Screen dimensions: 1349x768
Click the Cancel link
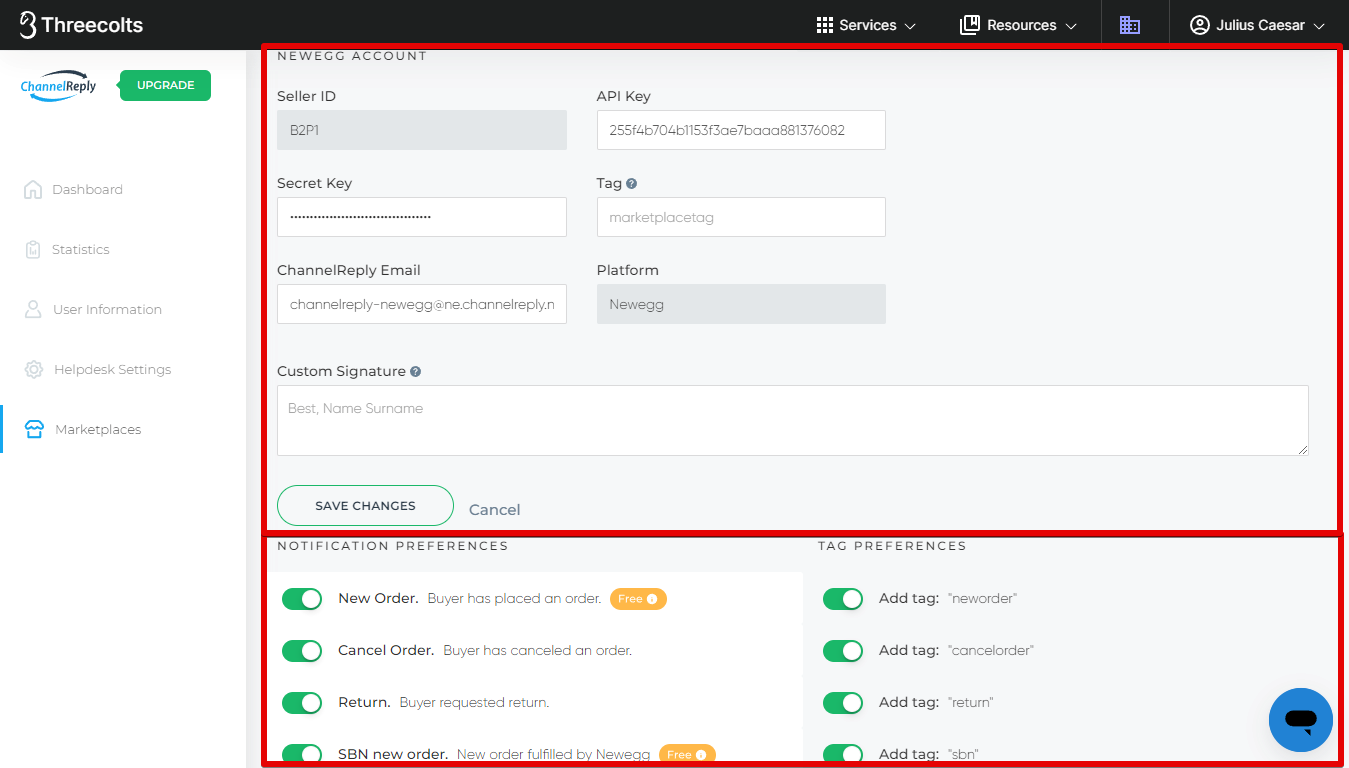494,510
